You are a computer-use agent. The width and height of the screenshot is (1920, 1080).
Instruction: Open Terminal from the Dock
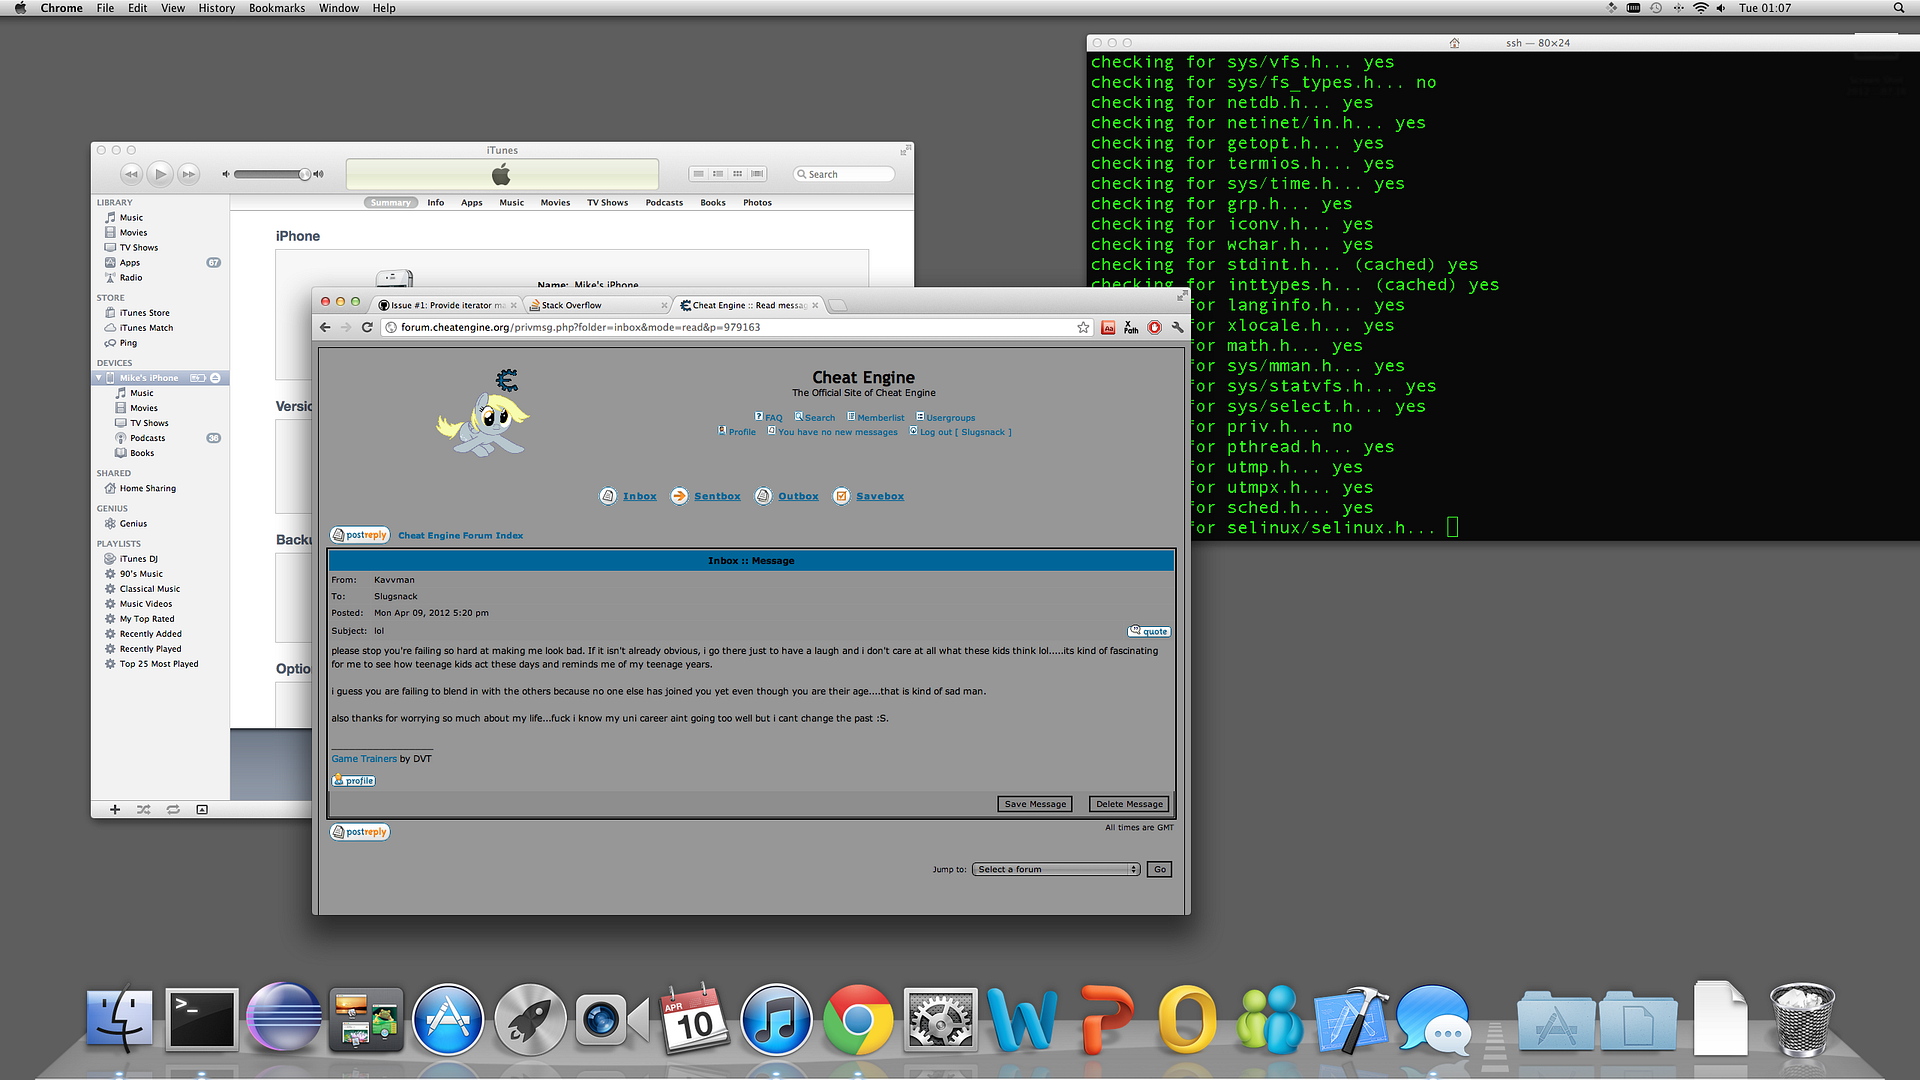(x=201, y=1020)
